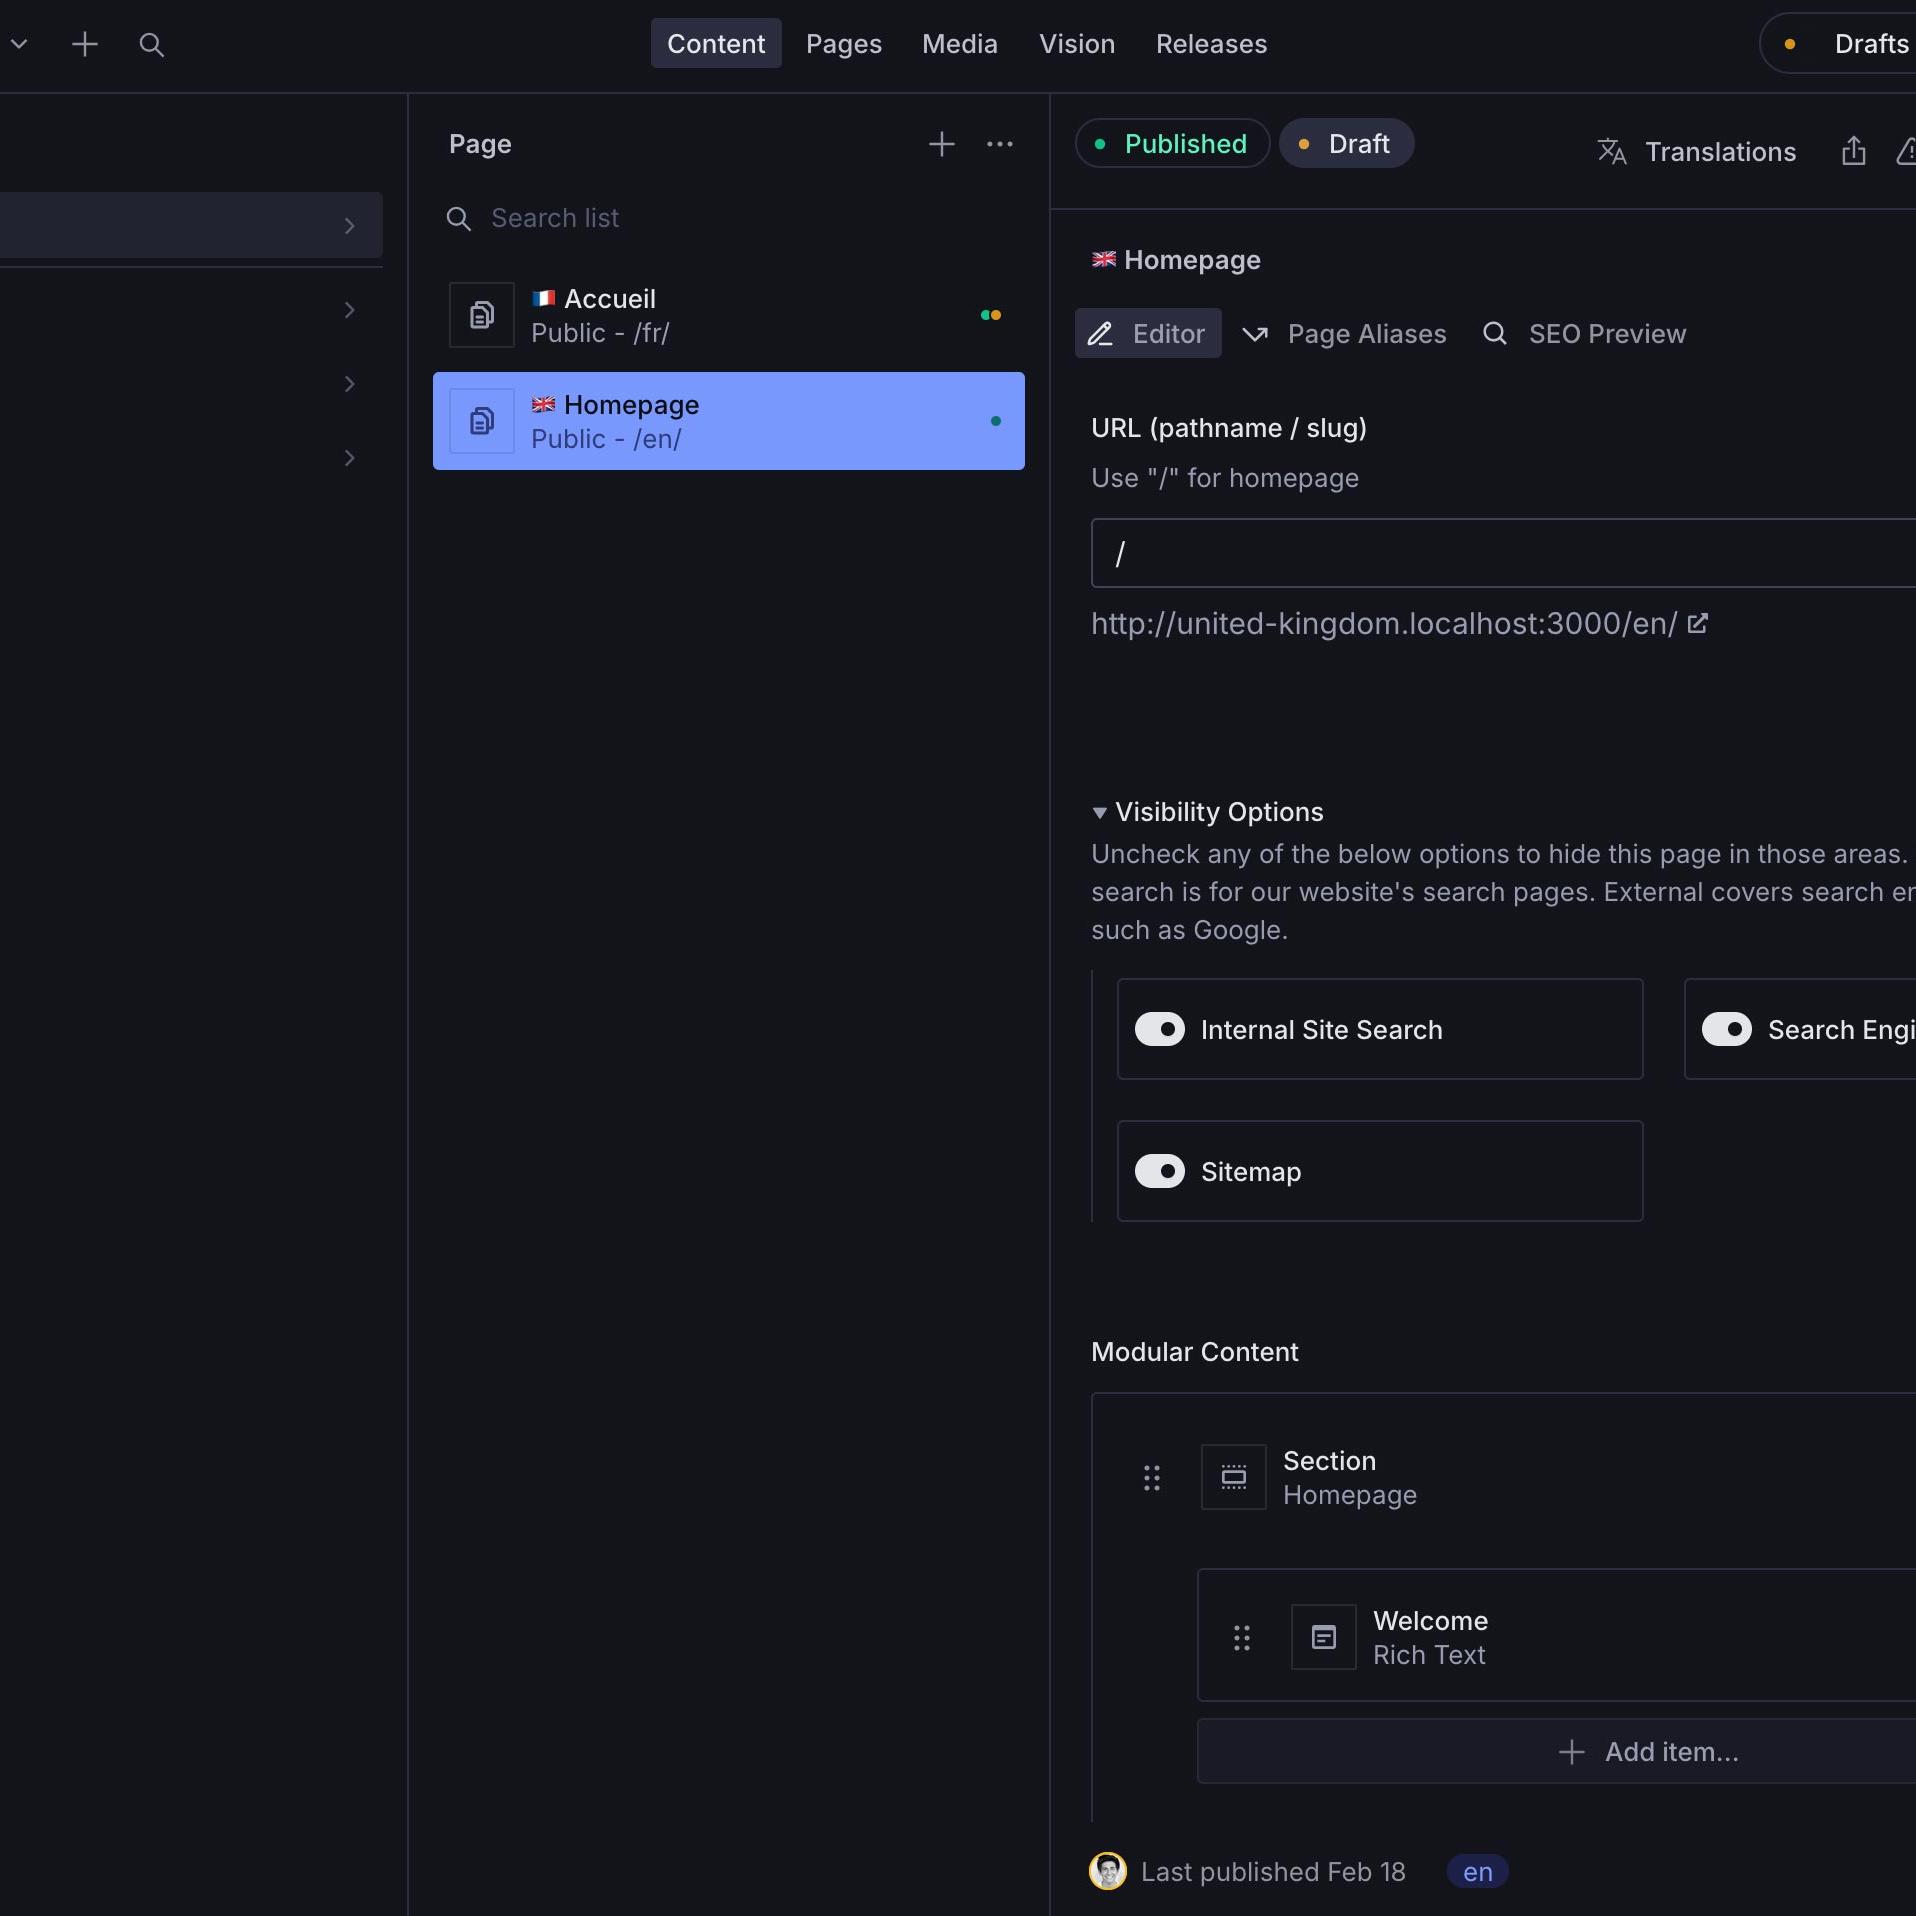Click the Accueil document icon
The width and height of the screenshot is (1916, 1916).
point(481,315)
